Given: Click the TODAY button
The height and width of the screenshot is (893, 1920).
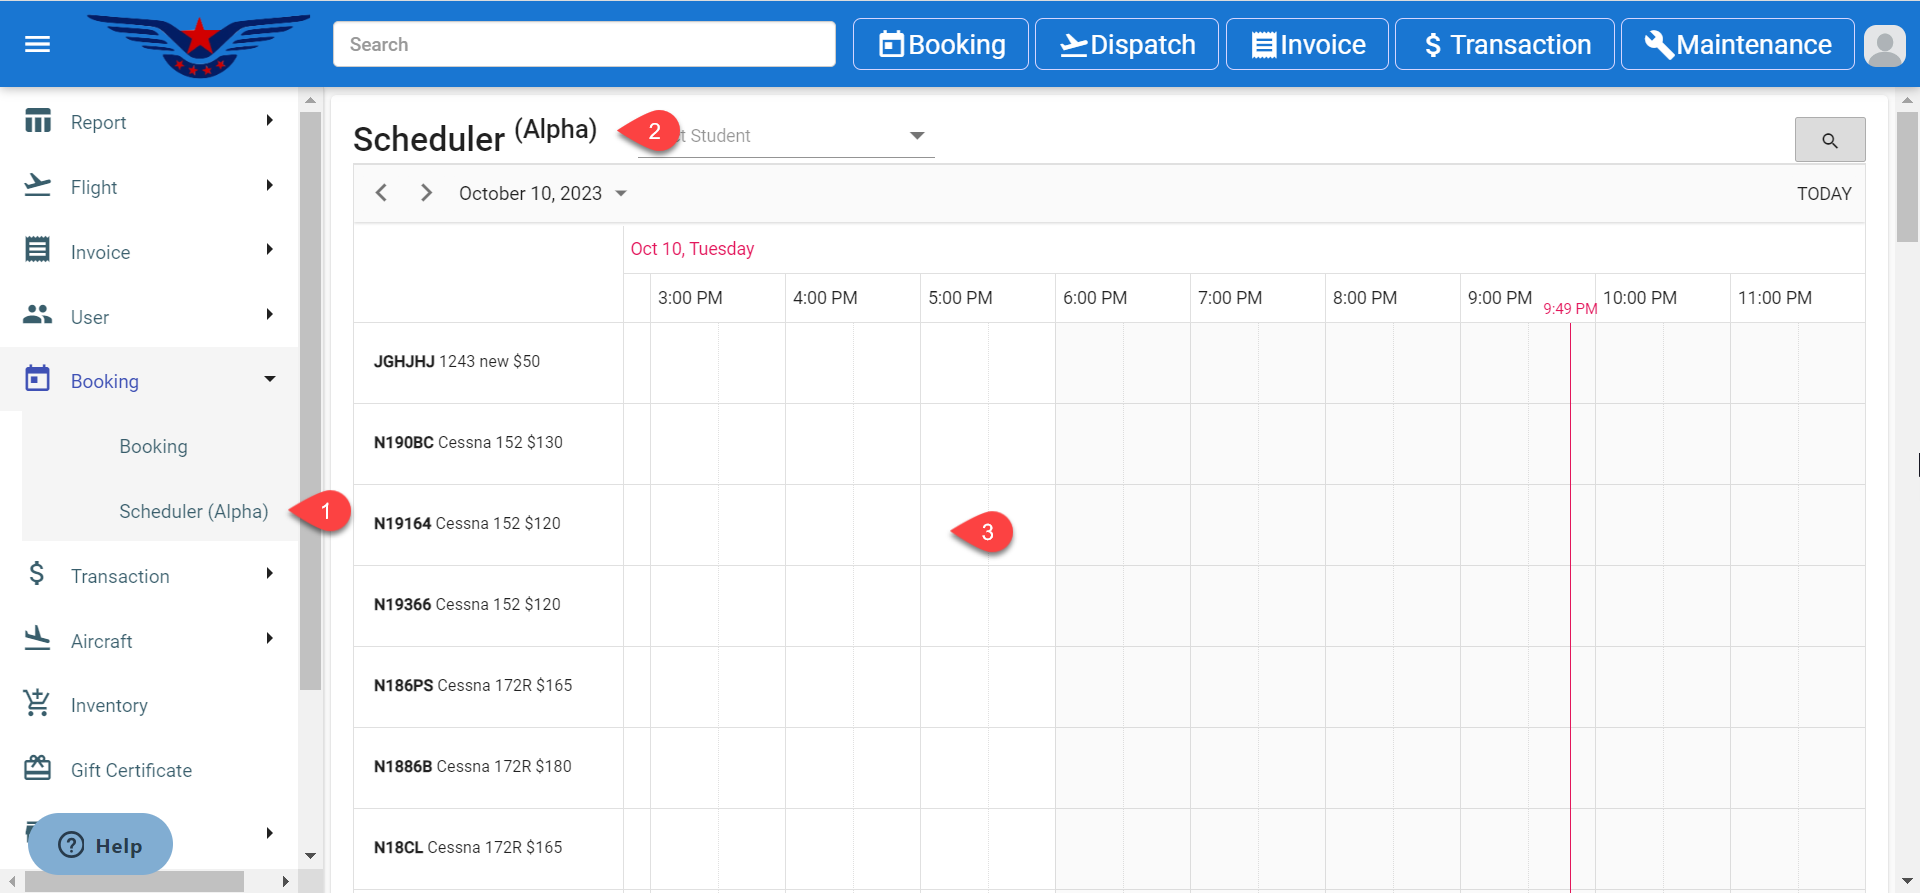Looking at the screenshot, I should pyautogui.click(x=1823, y=194).
